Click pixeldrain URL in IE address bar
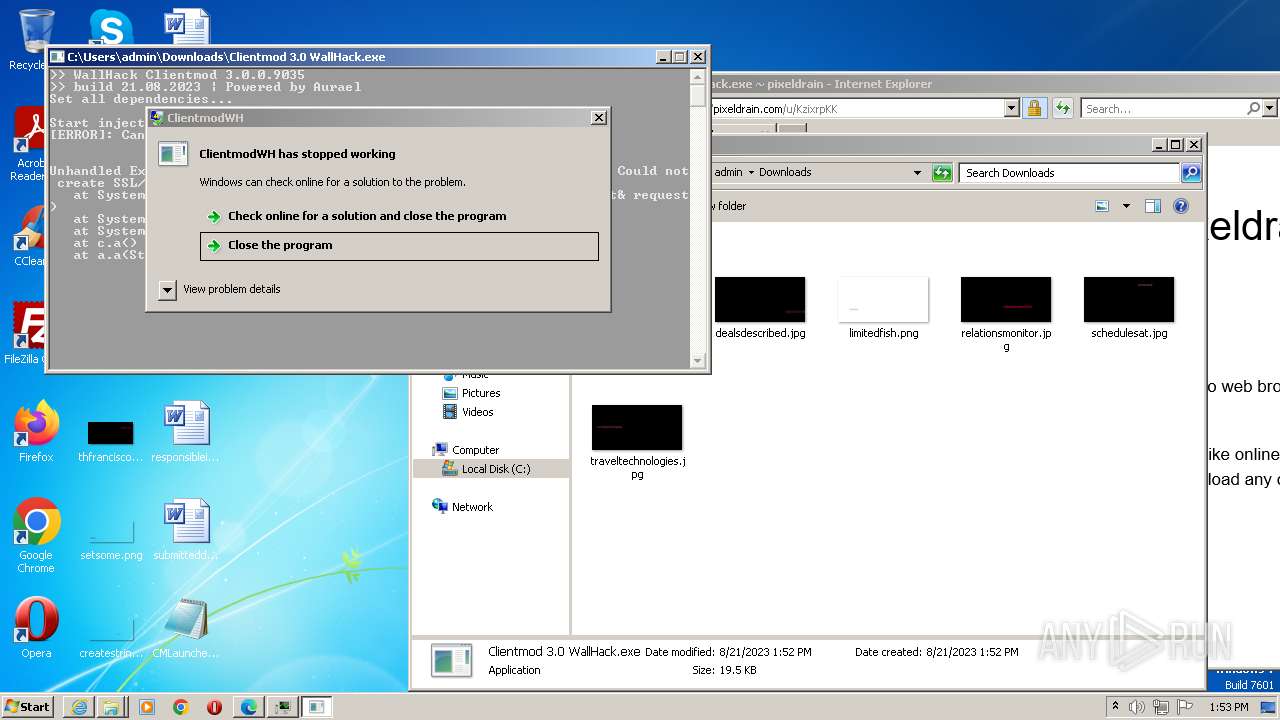Image resolution: width=1280 pixels, height=720 pixels. tap(774, 108)
